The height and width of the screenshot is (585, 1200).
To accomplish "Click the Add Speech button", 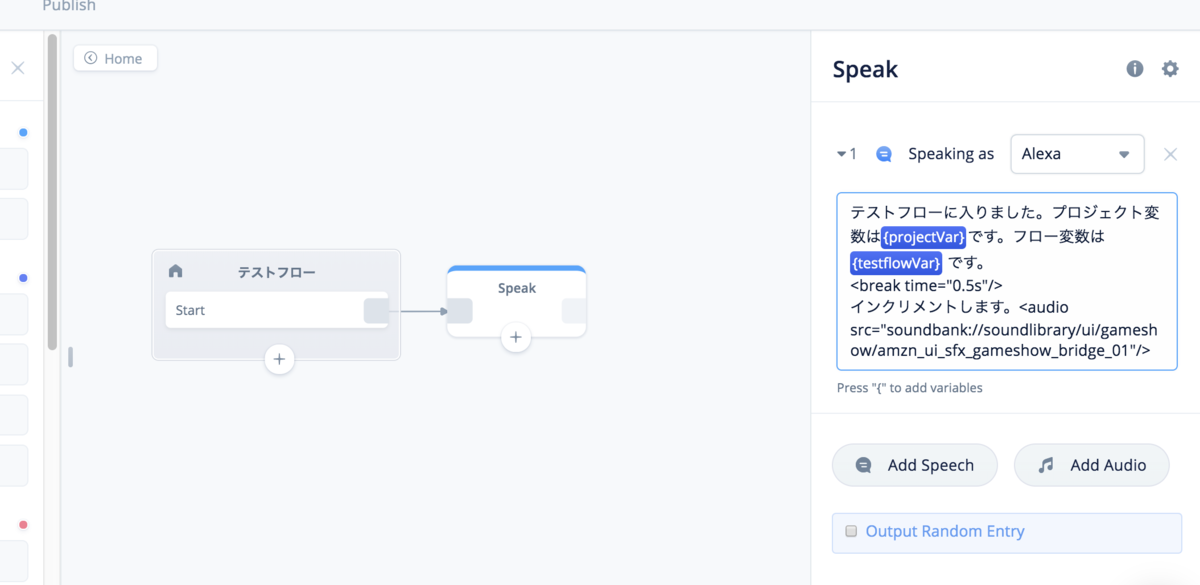I will [915, 465].
